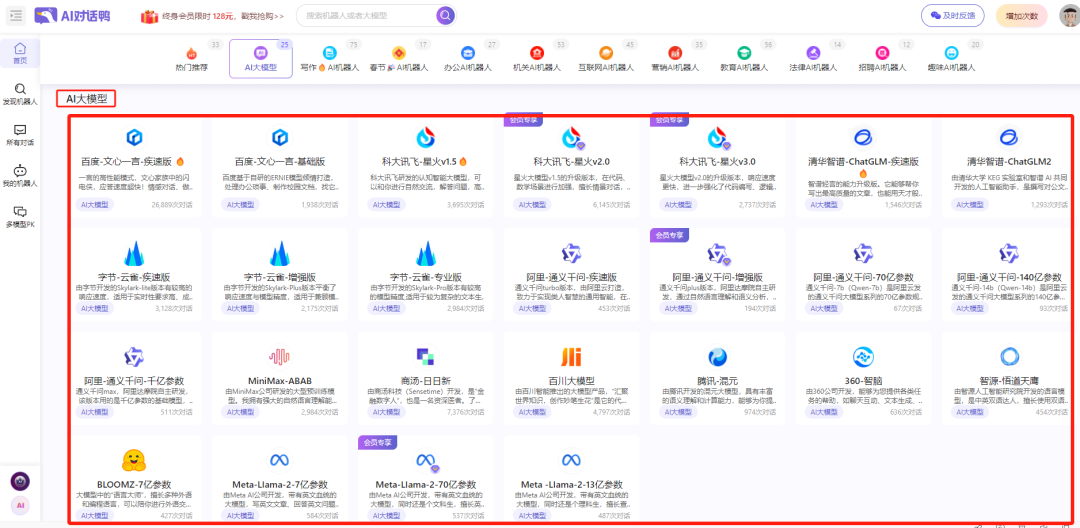1080x528 pixels.
Task: Click the 字节-云雀-专业版 card title
Action: (425, 277)
